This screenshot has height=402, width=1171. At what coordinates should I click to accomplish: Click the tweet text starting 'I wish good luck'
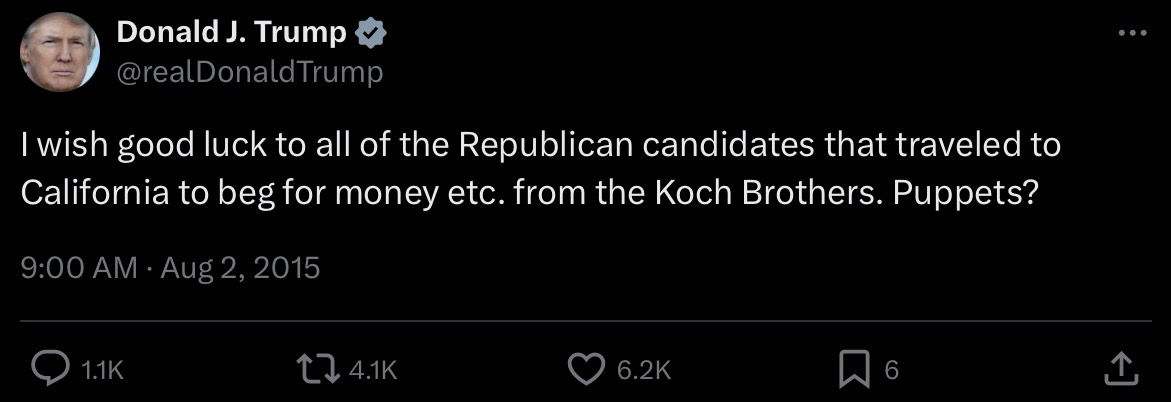click(x=540, y=148)
